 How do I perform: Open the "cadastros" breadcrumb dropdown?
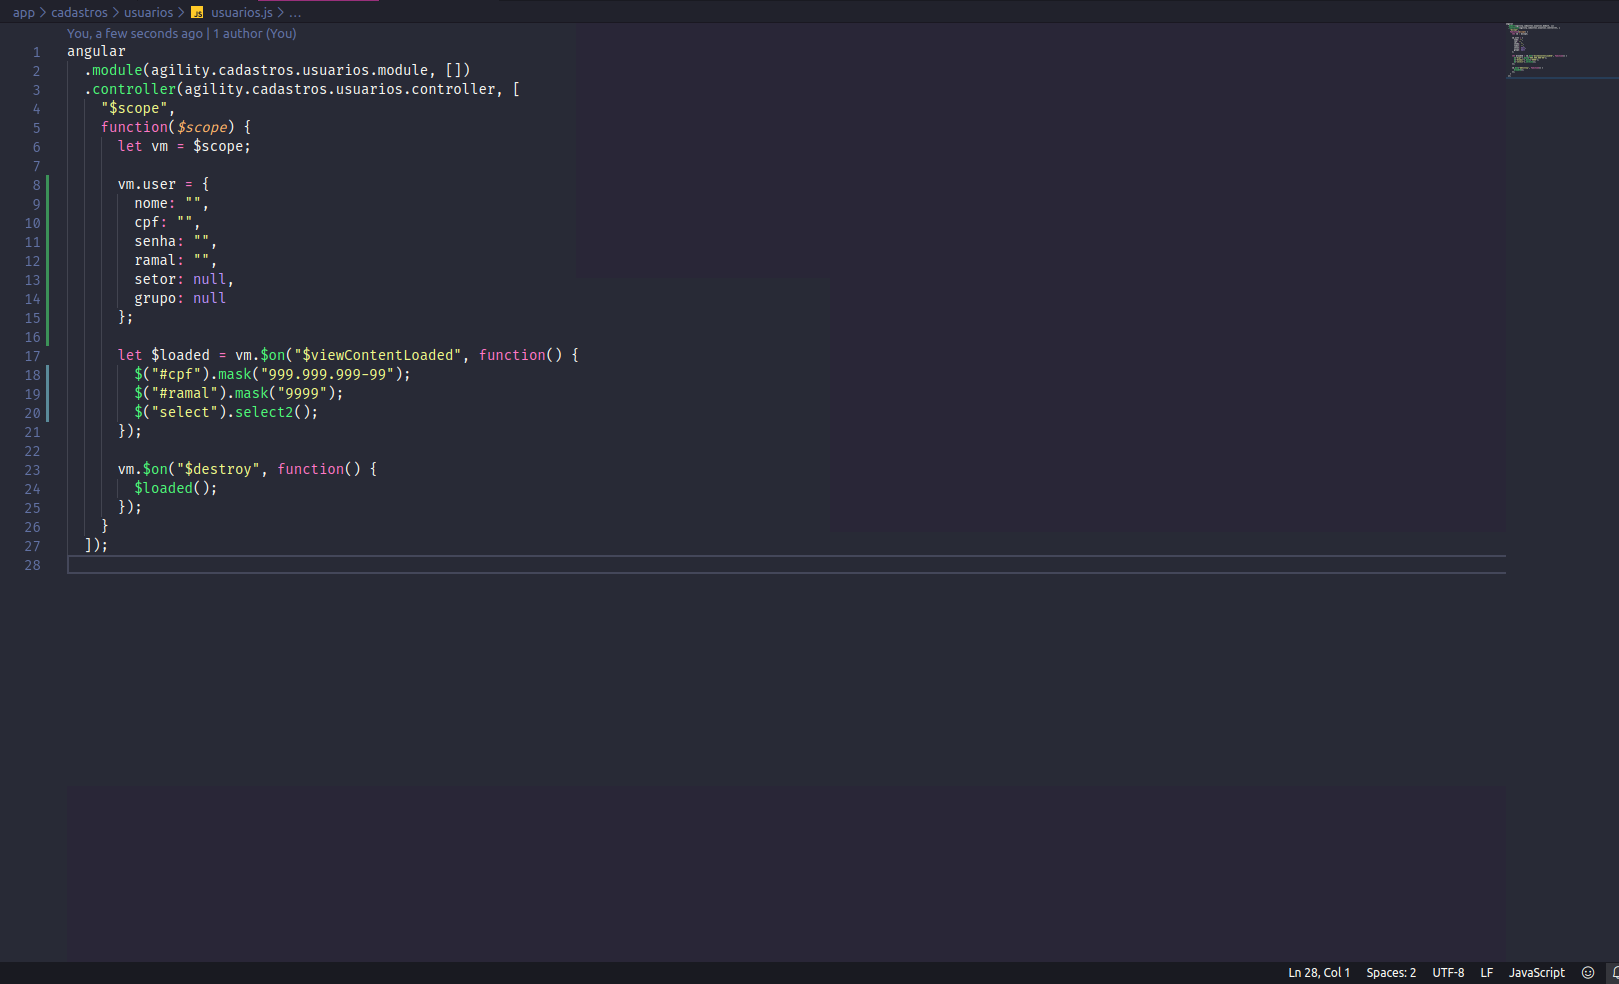tap(79, 12)
